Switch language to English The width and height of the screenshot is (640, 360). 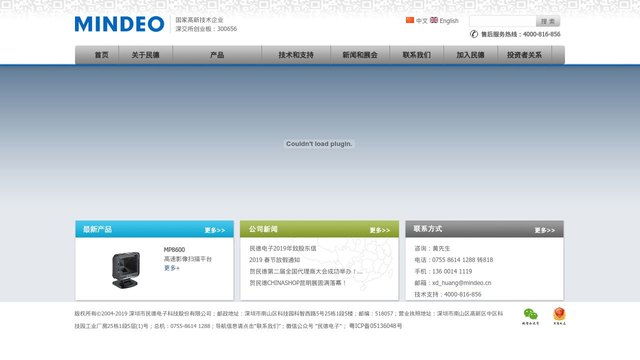tap(449, 21)
